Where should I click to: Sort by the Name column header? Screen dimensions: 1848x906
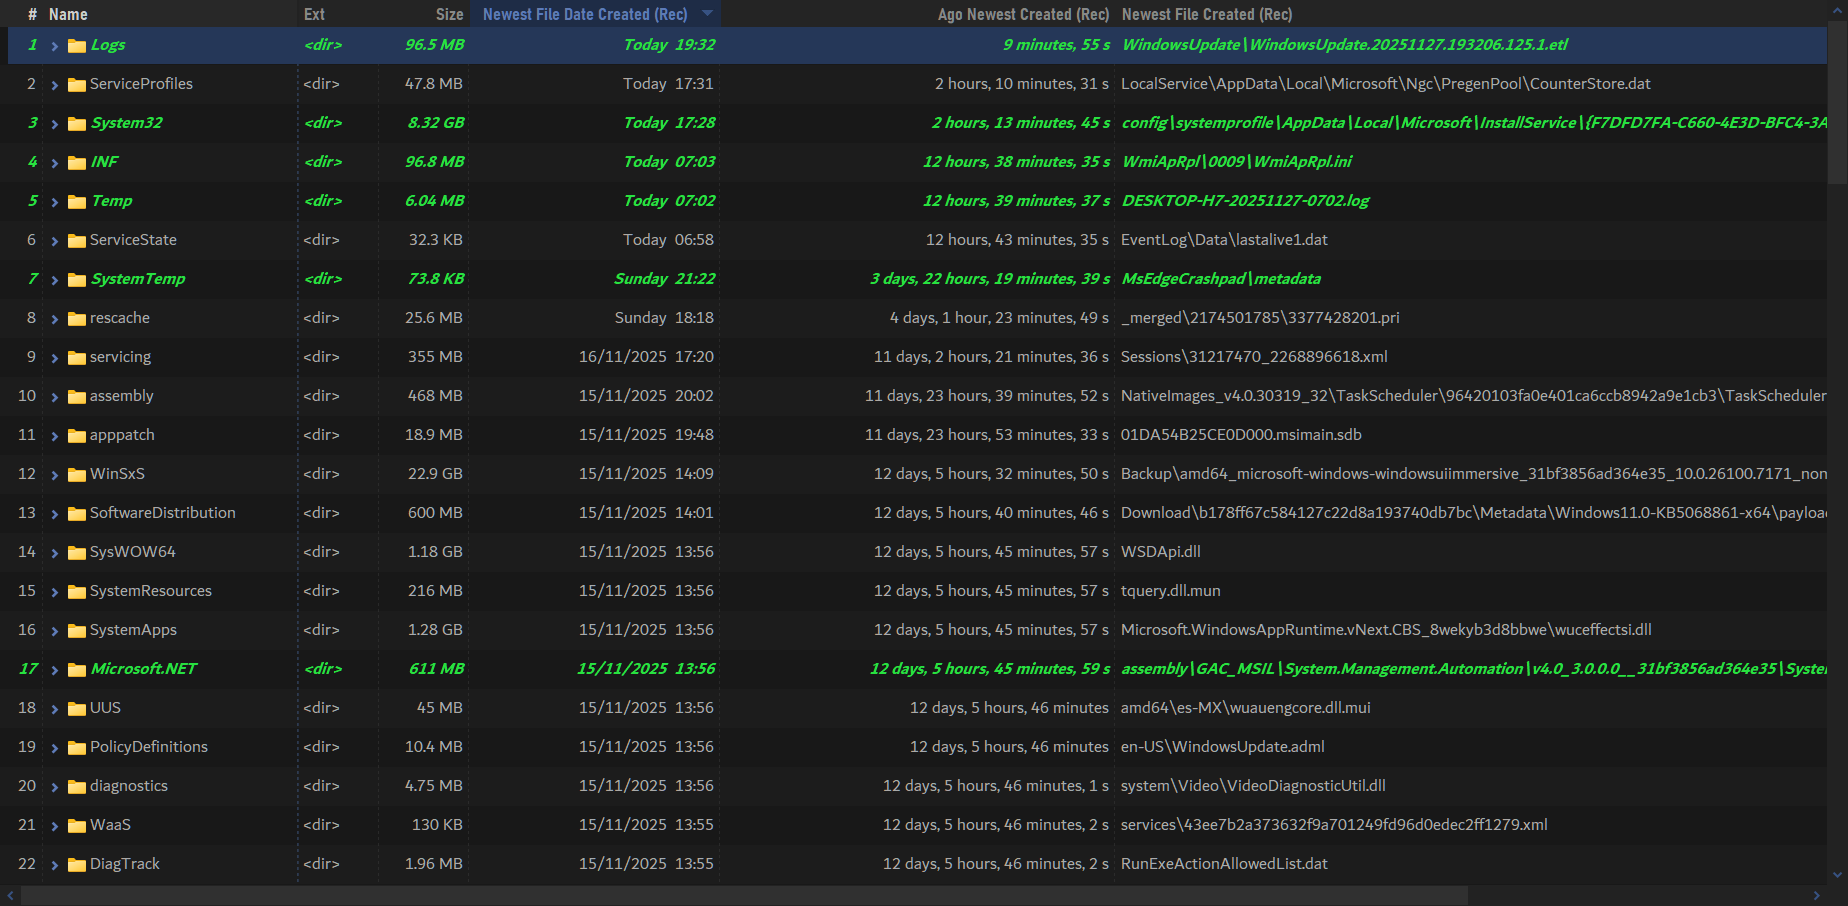(68, 14)
